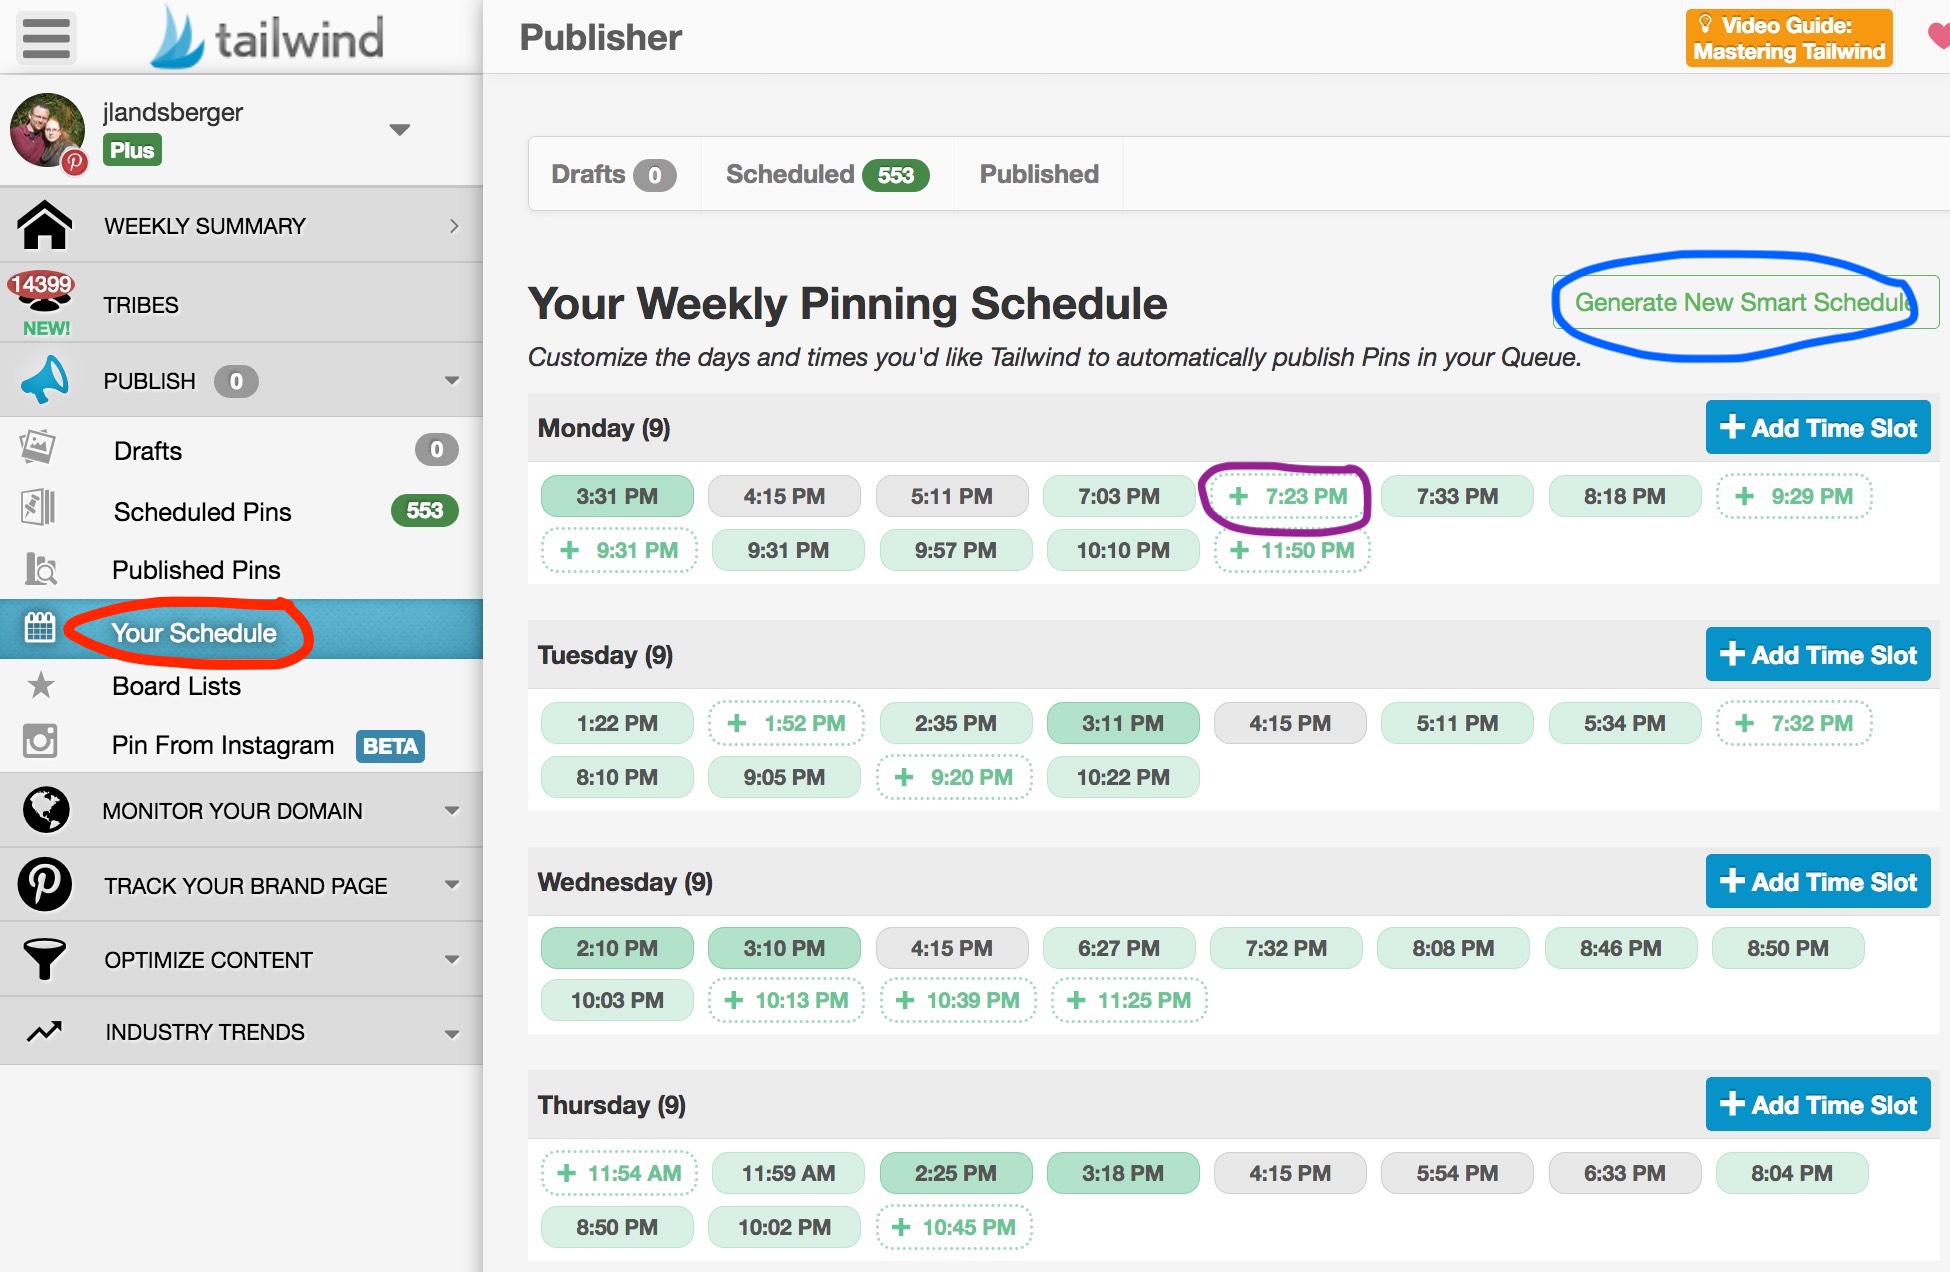
Task: Click Generate New Smart Schedule button
Action: pos(1743,302)
